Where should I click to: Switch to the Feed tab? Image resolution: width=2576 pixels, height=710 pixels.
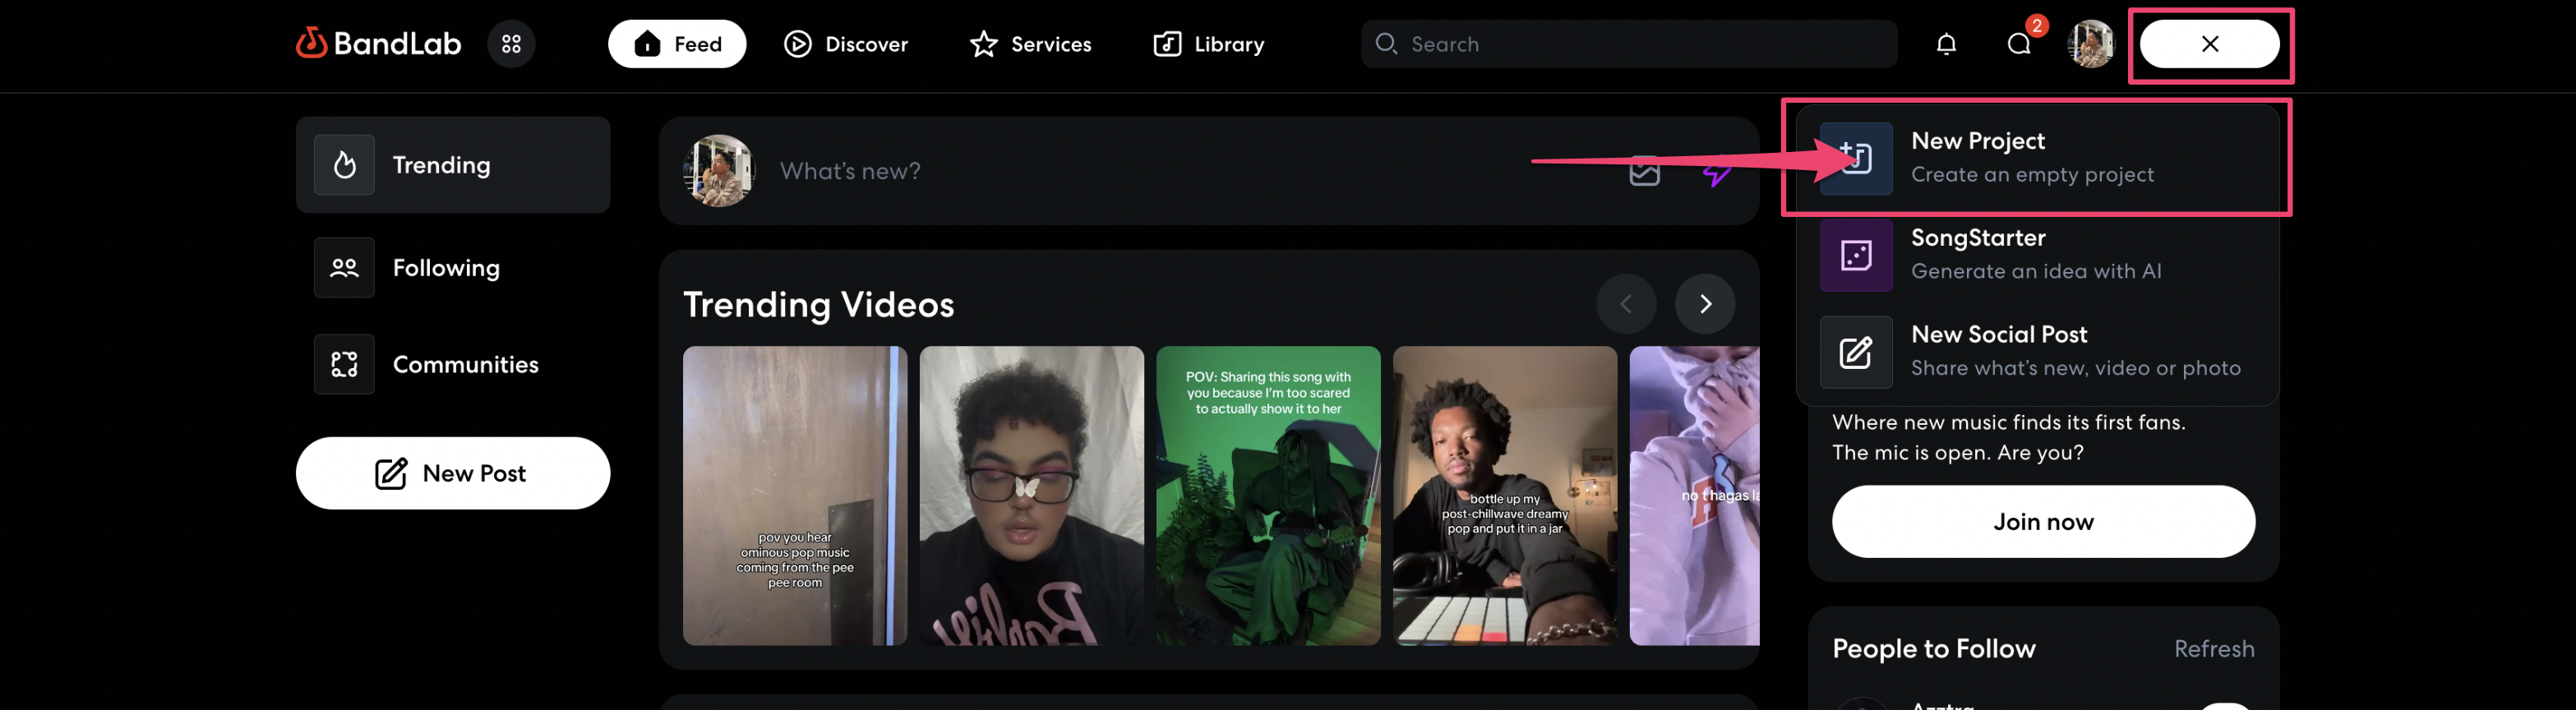coord(677,44)
